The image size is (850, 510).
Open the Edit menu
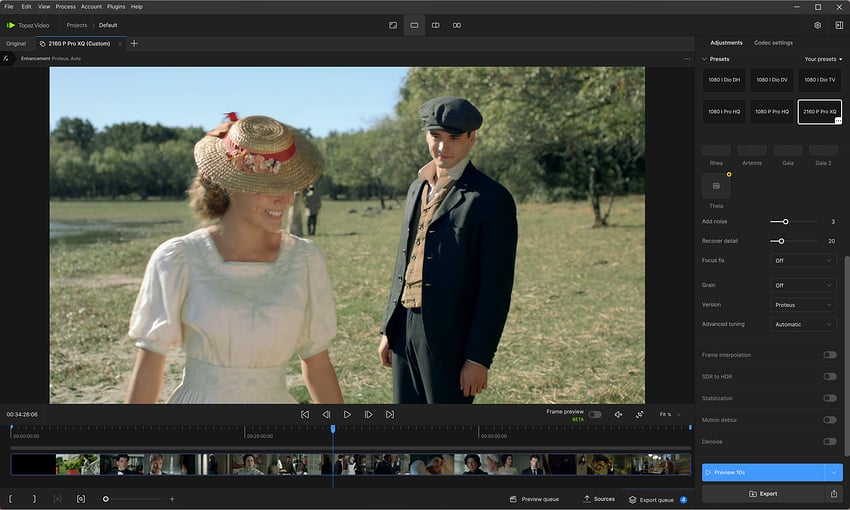pos(27,7)
